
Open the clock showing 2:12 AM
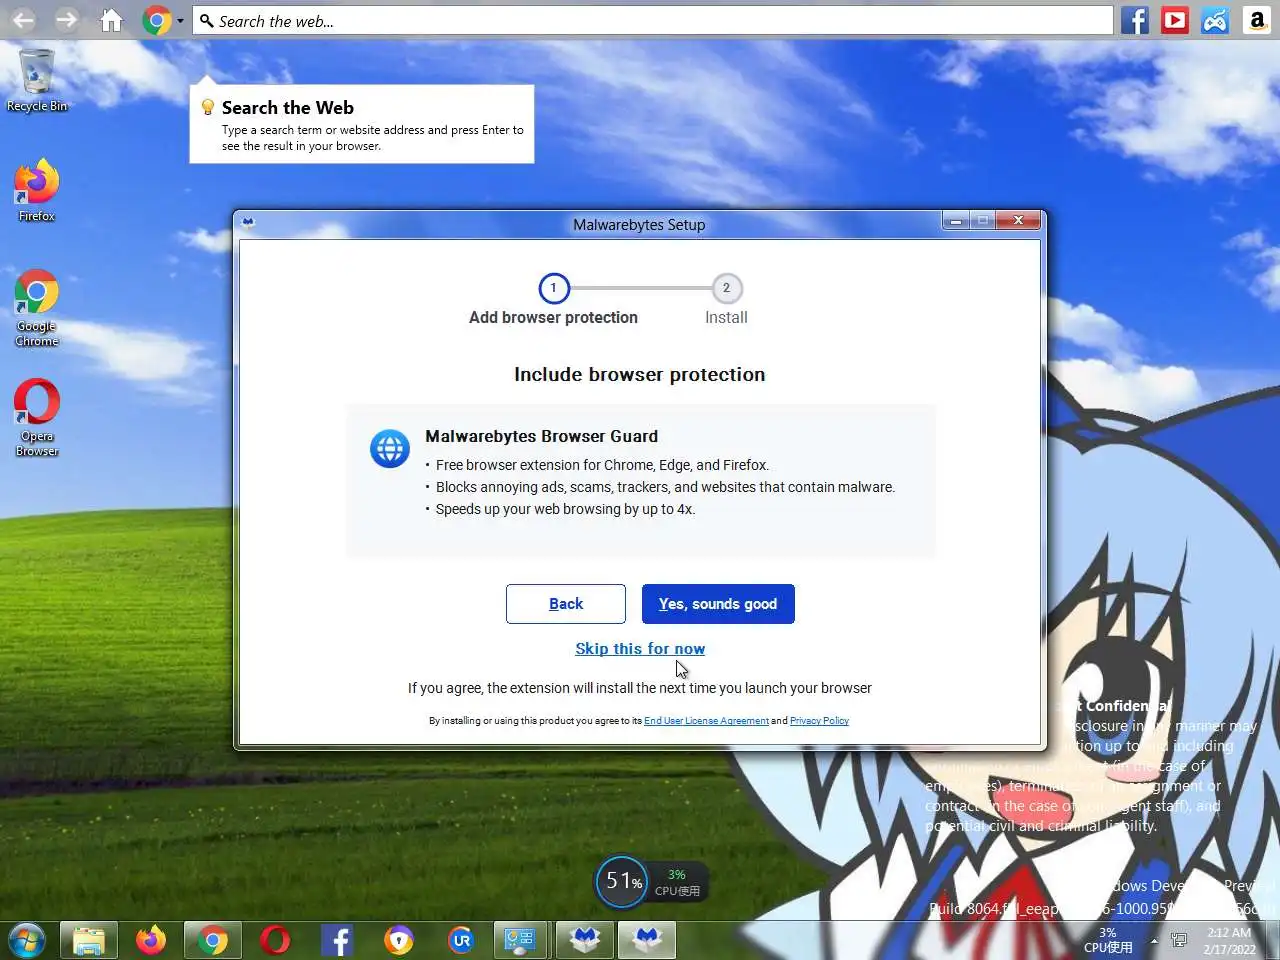tap(1229, 941)
